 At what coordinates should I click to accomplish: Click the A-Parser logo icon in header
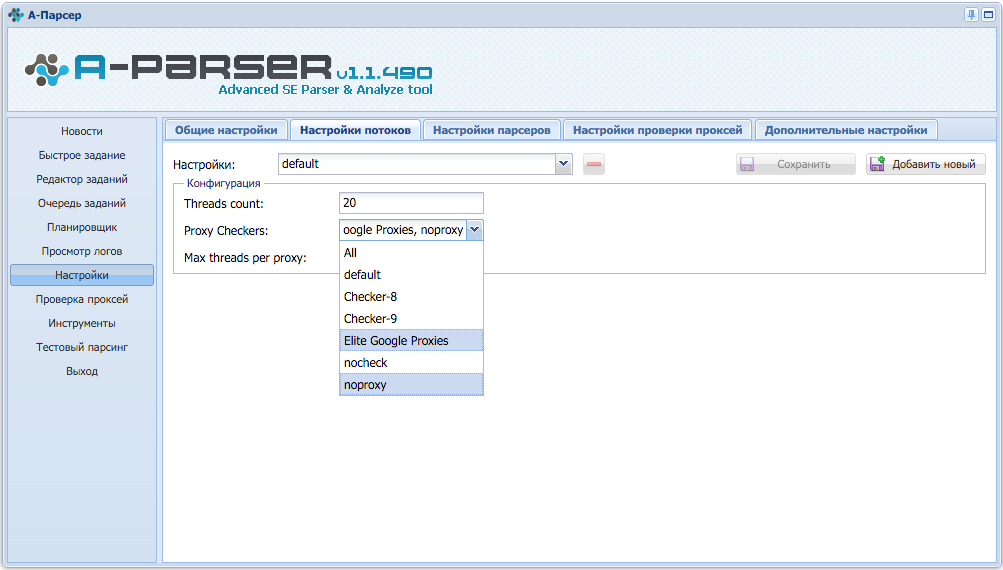(x=47, y=70)
